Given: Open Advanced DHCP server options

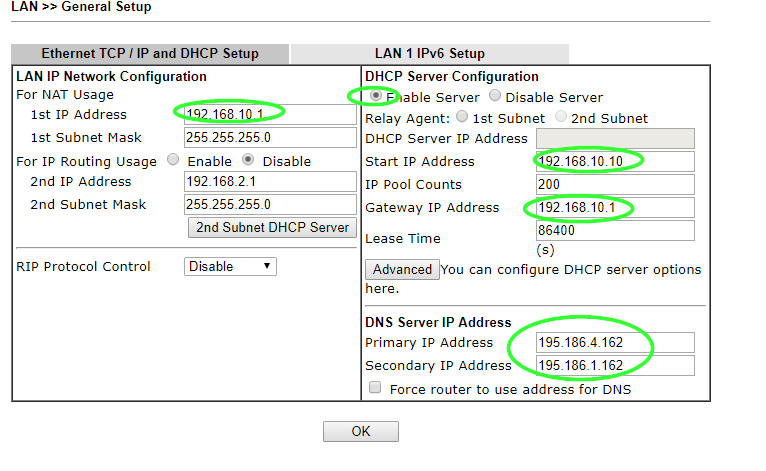Looking at the screenshot, I should pos(402,269).
